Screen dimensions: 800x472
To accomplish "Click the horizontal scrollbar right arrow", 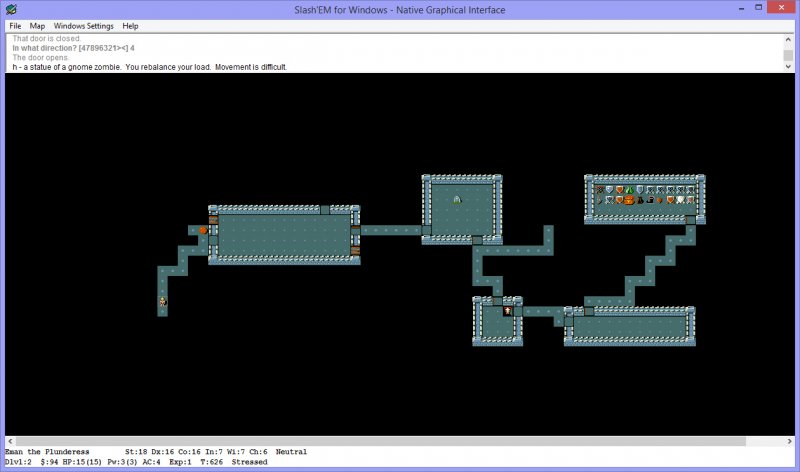I will (789, 441).
